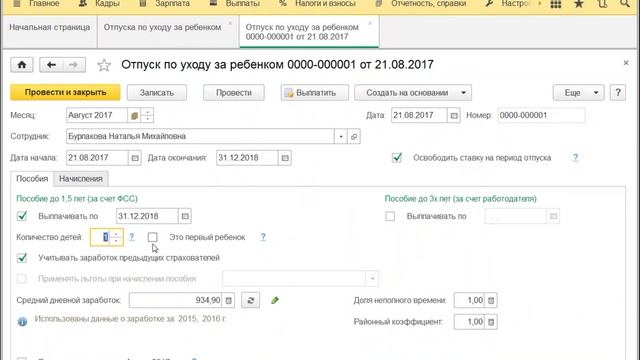Click Выплатить button

(315, 93)
